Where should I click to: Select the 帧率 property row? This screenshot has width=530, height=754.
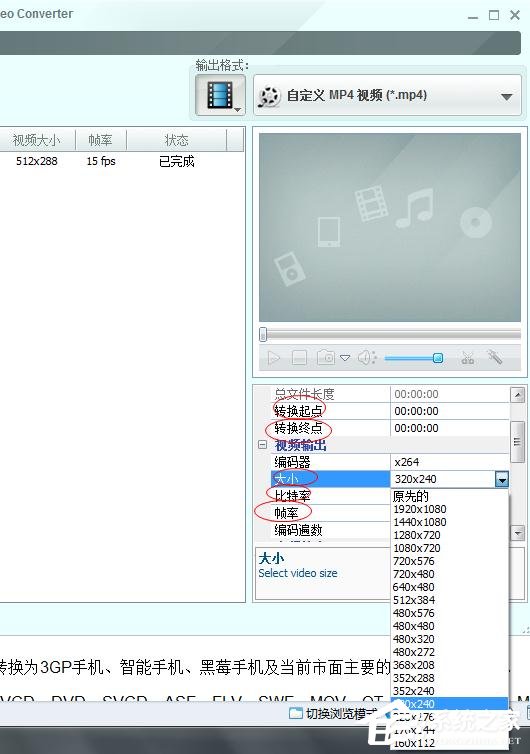[x=331, y=513]
